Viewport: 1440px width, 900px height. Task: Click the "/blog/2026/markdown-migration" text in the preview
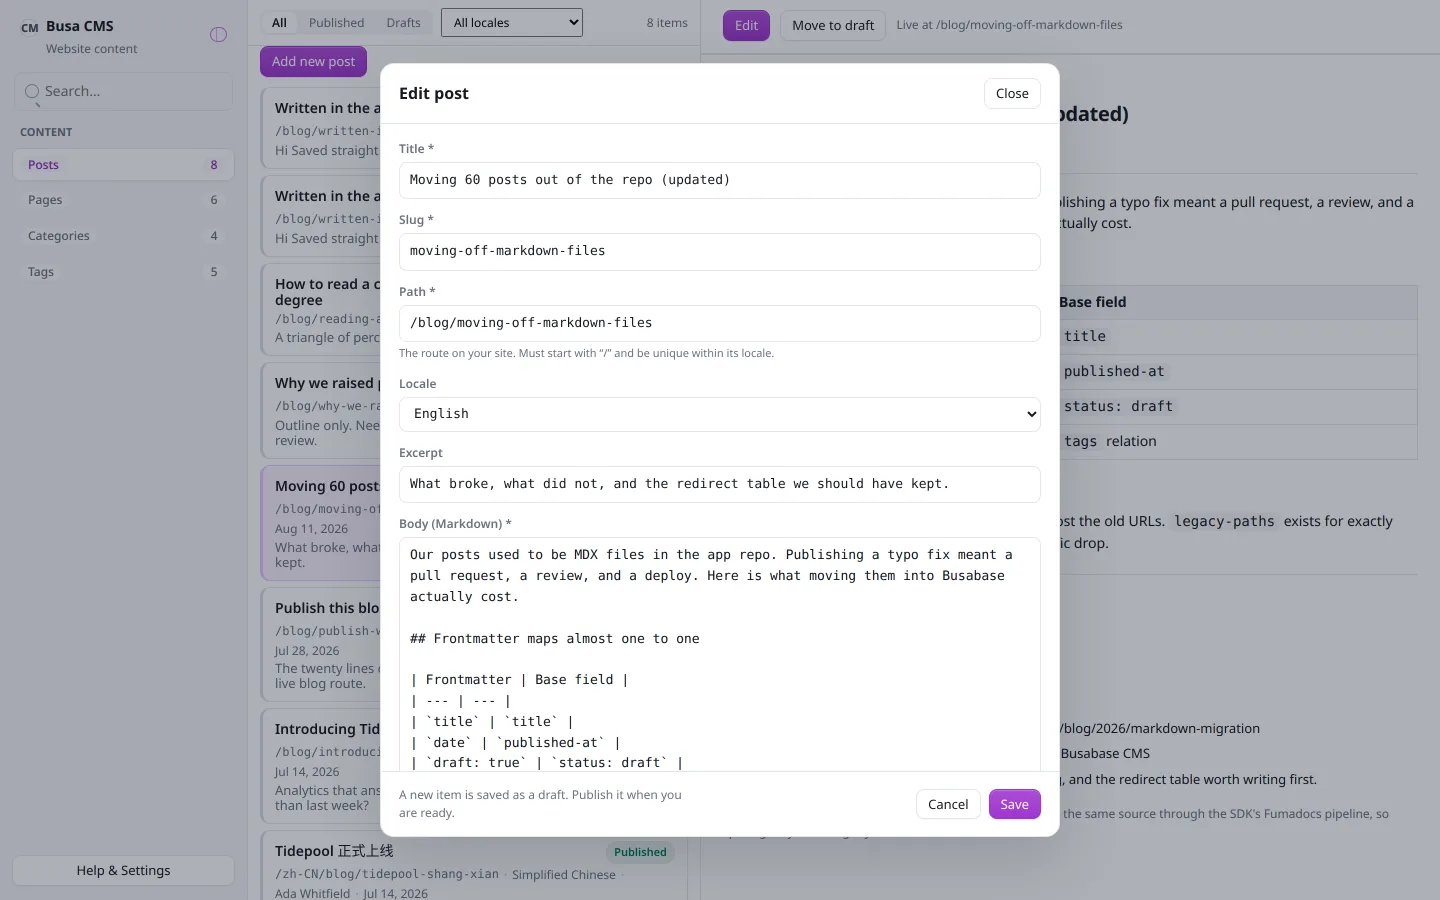[x=1160, y=729]
